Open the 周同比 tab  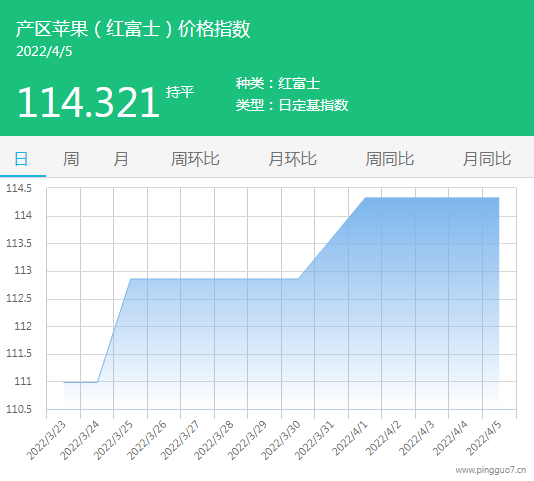click(x=390, y=159)
